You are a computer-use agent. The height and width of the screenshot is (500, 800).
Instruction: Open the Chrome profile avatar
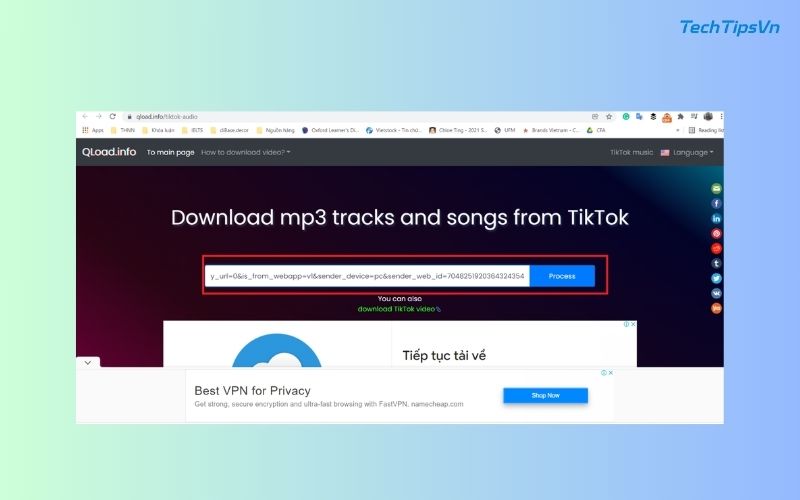tap(708, 116)
